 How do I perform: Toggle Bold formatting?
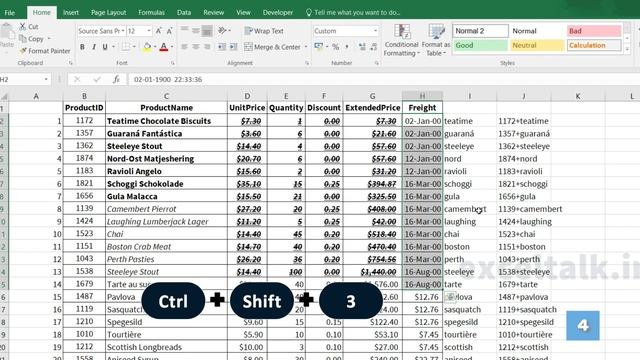coord(82,47)
